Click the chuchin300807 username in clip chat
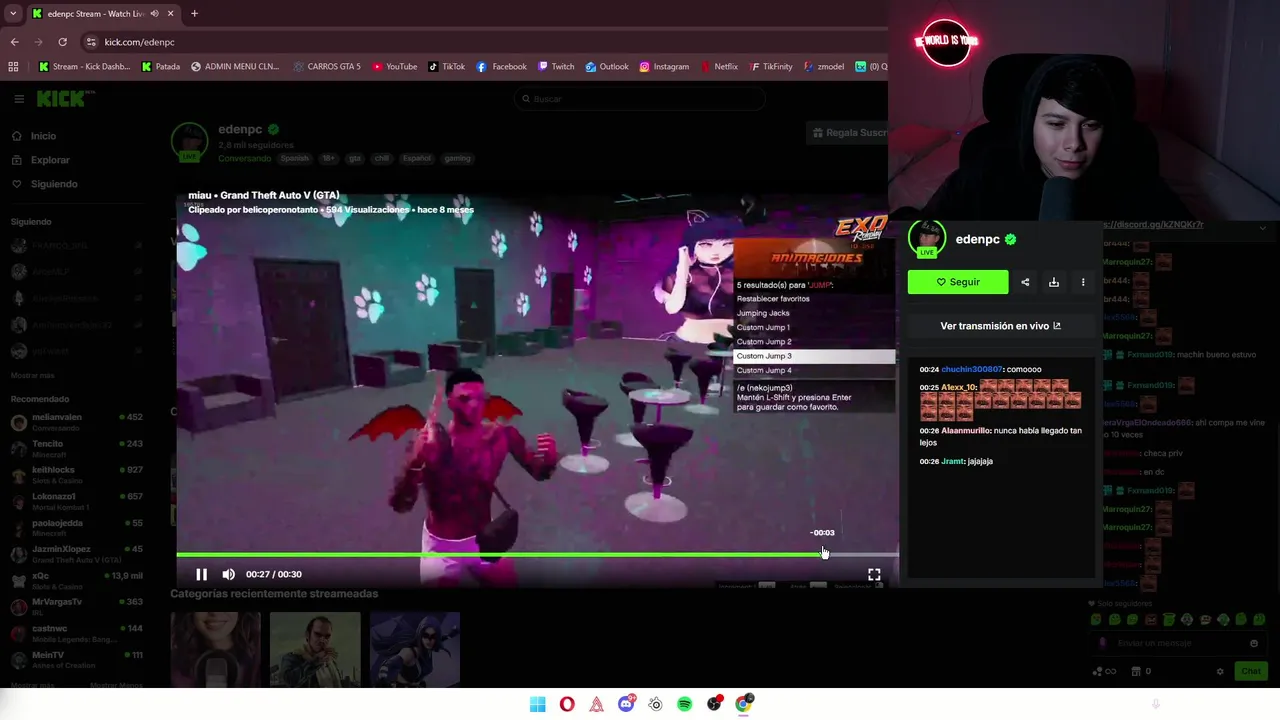1280x720 pixels. (971, 369)
